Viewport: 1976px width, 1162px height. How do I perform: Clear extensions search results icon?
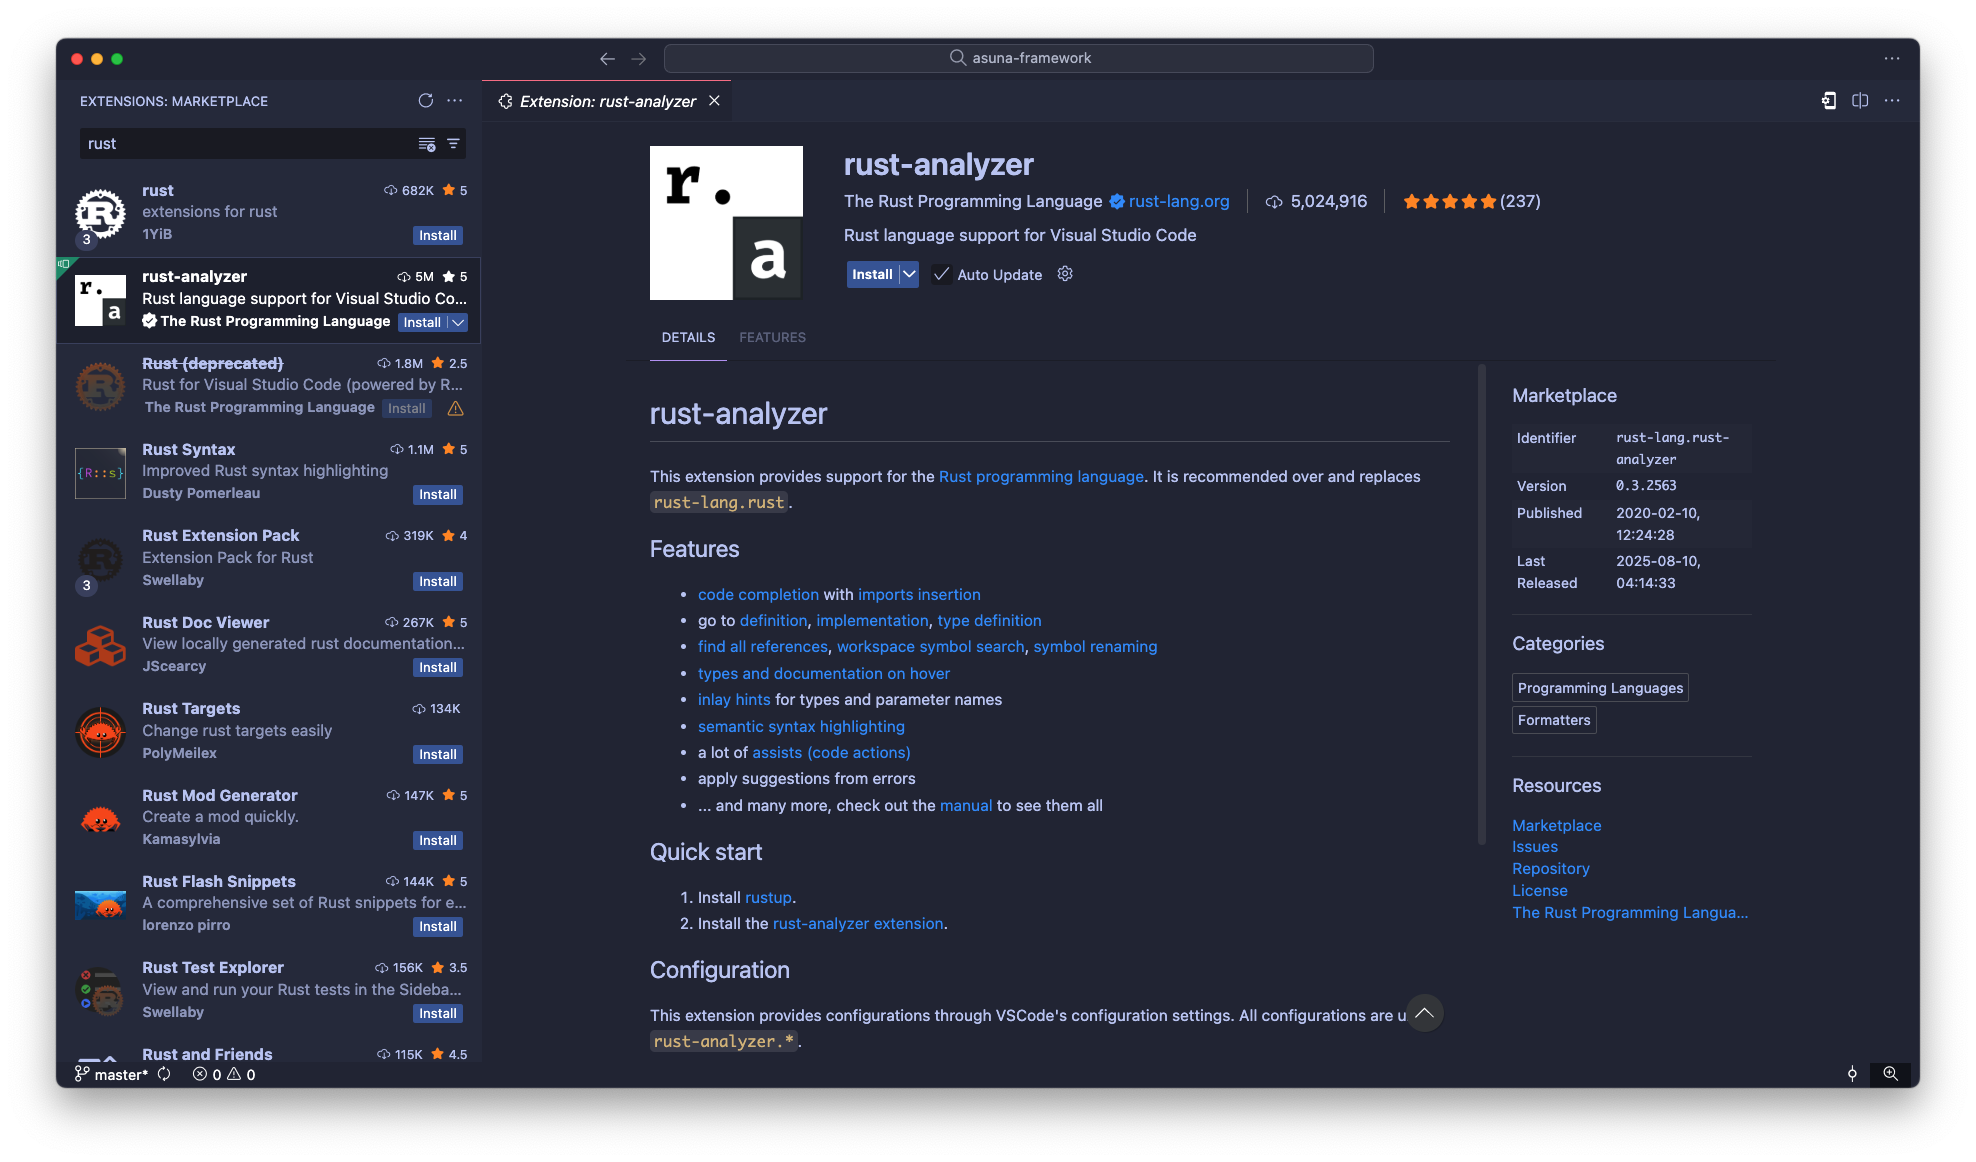427,144
